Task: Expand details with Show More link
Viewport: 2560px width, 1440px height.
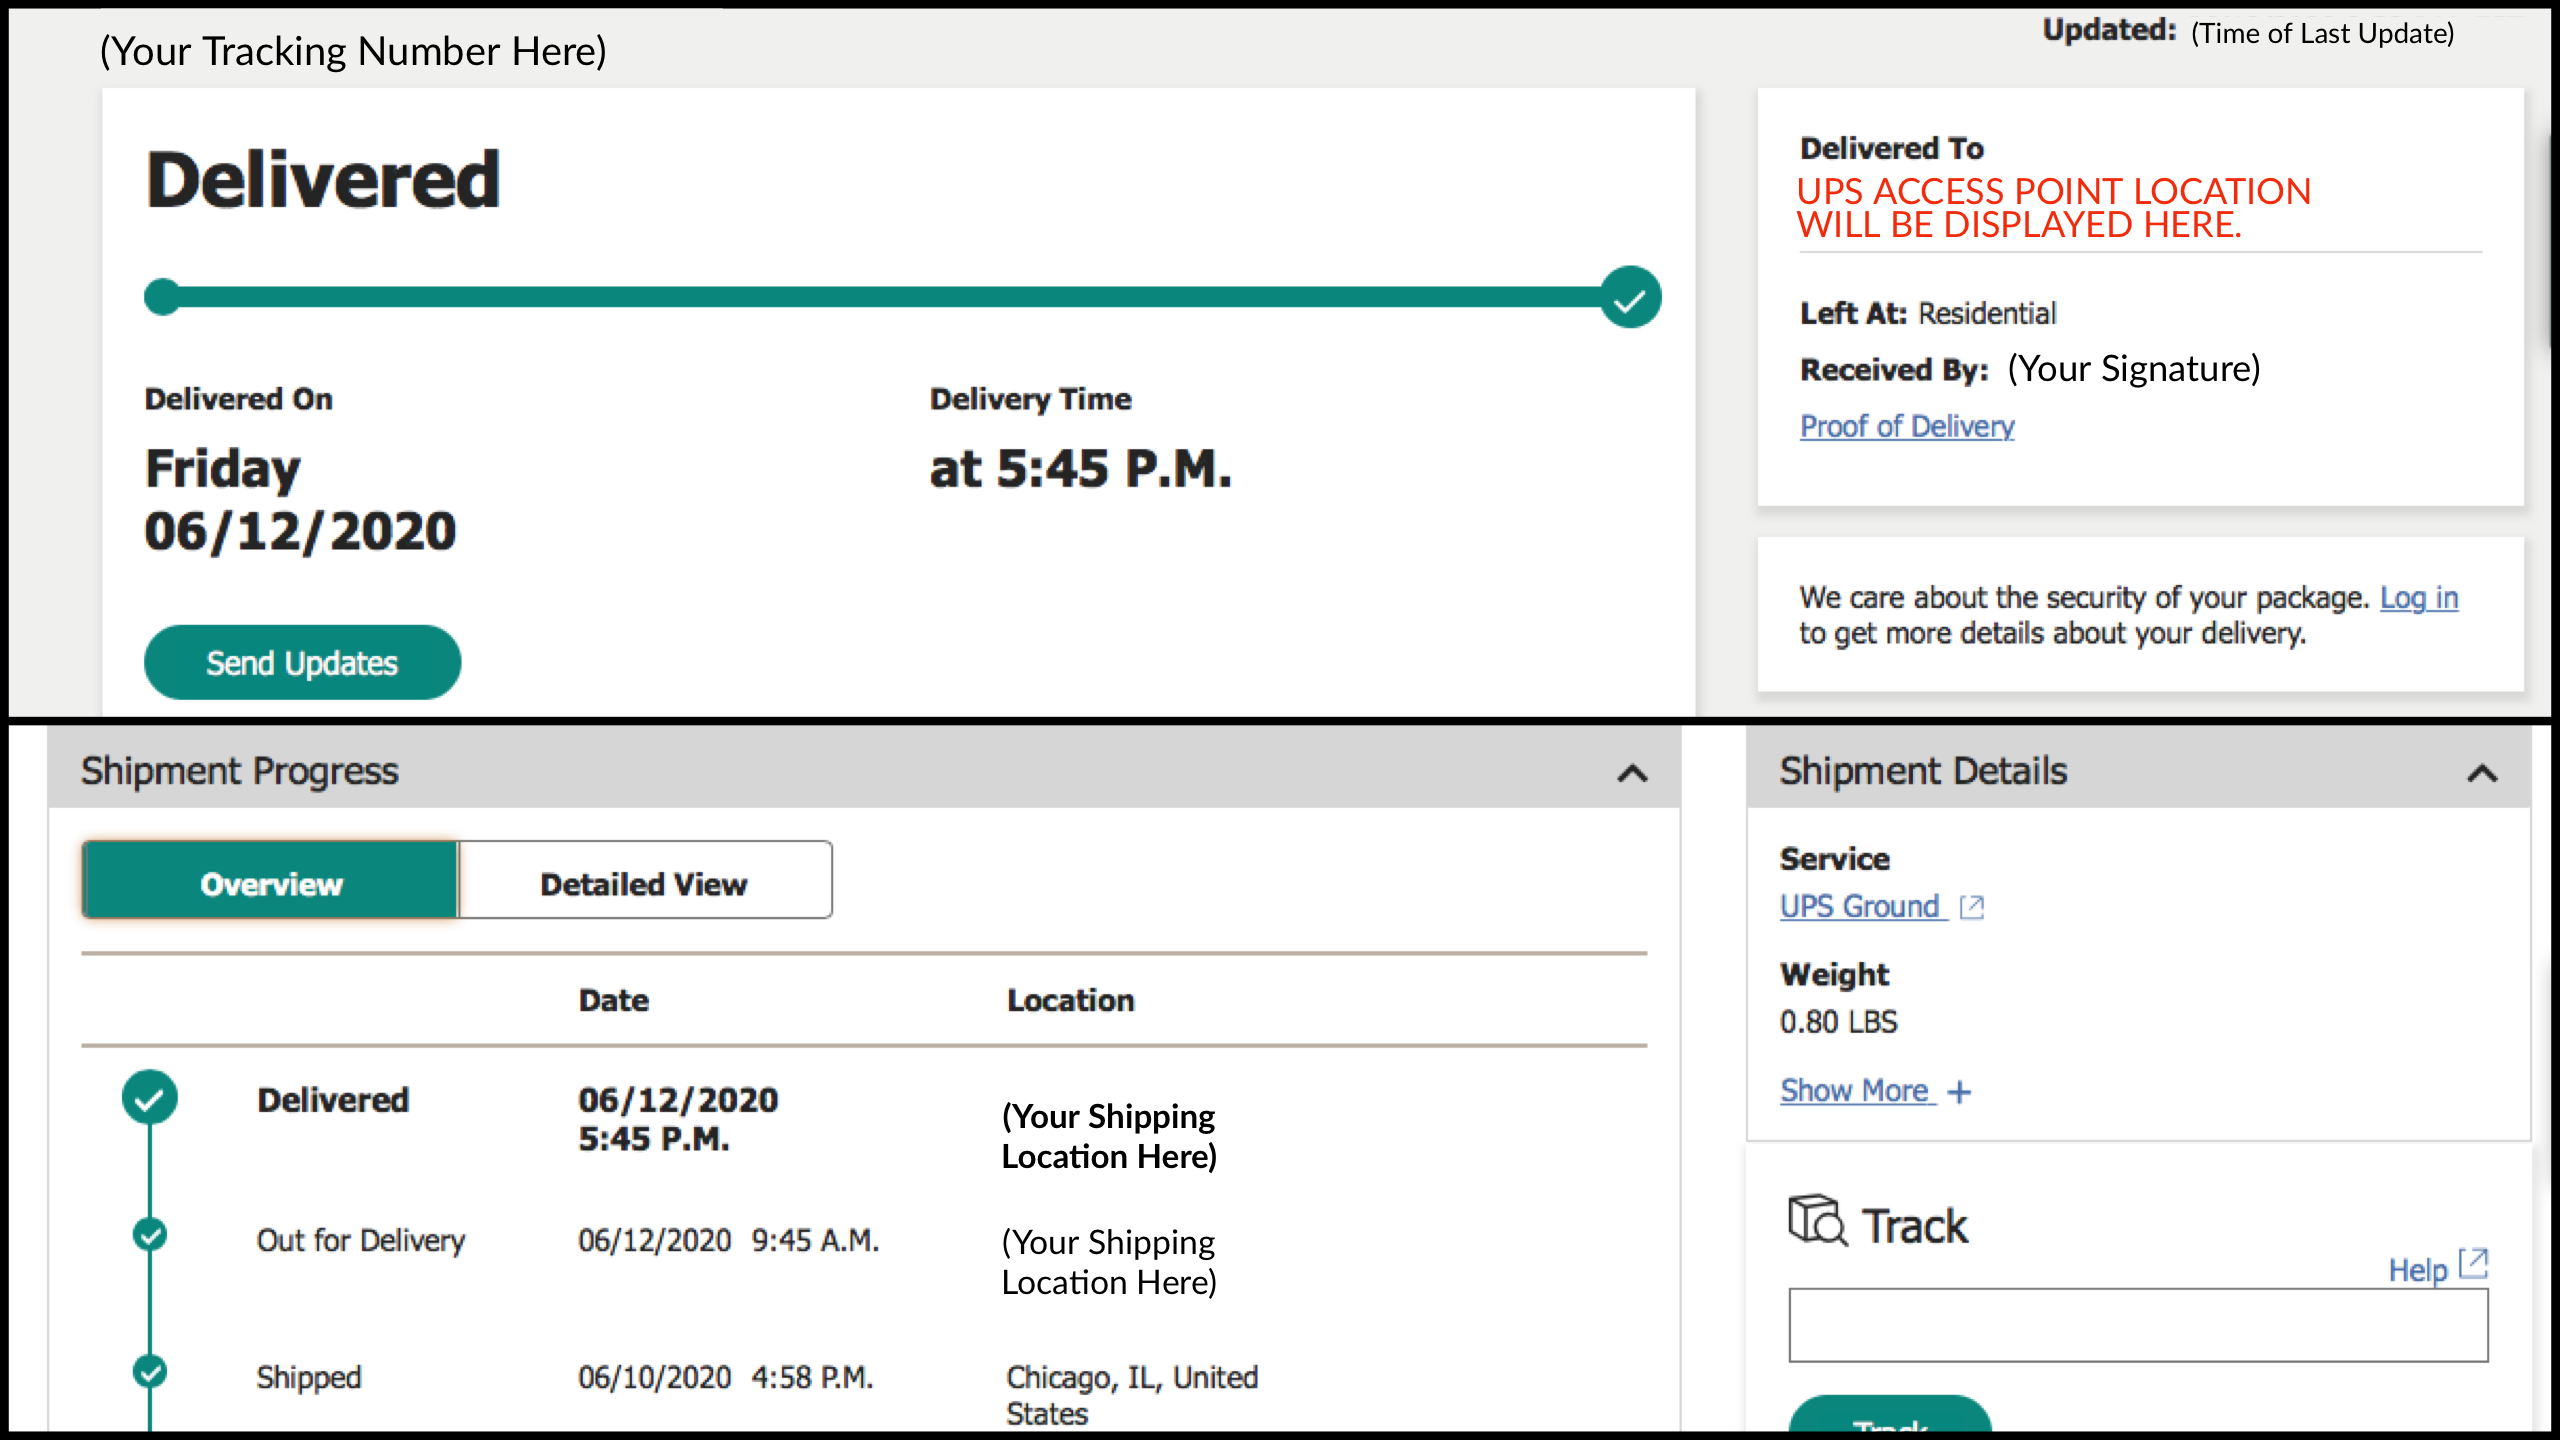Action: 1854,1091
